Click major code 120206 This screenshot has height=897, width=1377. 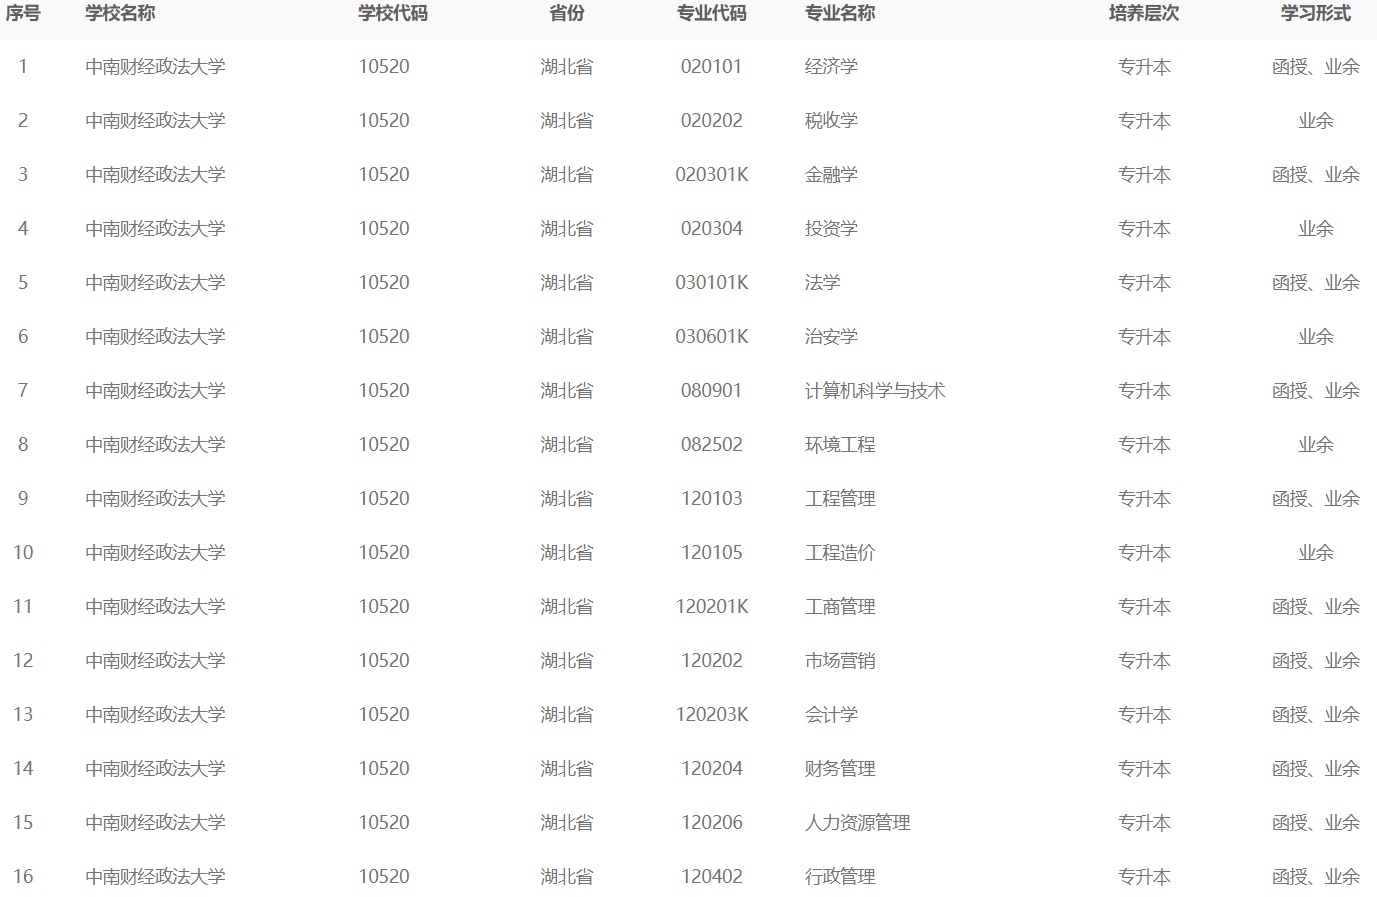(x=712, y=823)
